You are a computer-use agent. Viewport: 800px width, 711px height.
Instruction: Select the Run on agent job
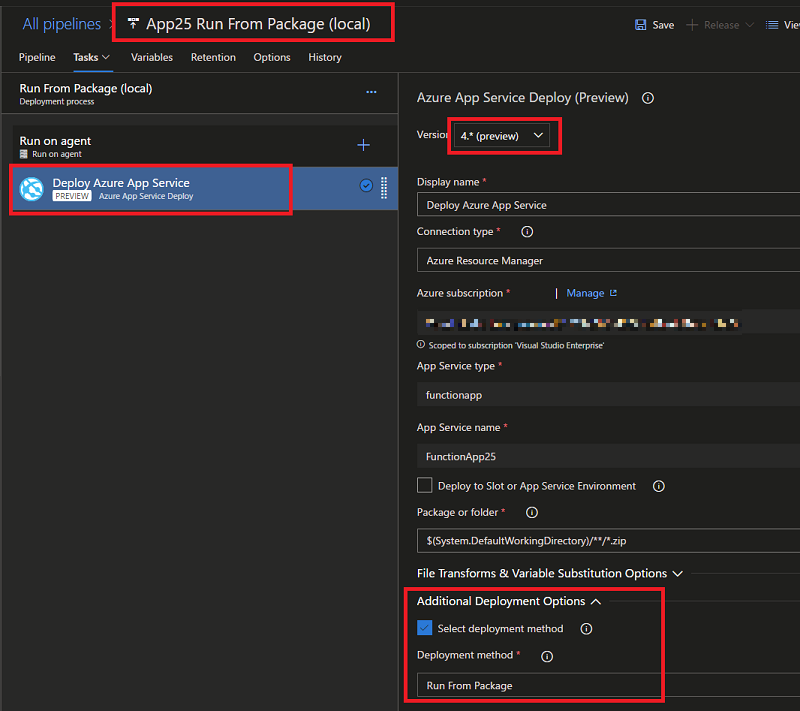(204, 146)
